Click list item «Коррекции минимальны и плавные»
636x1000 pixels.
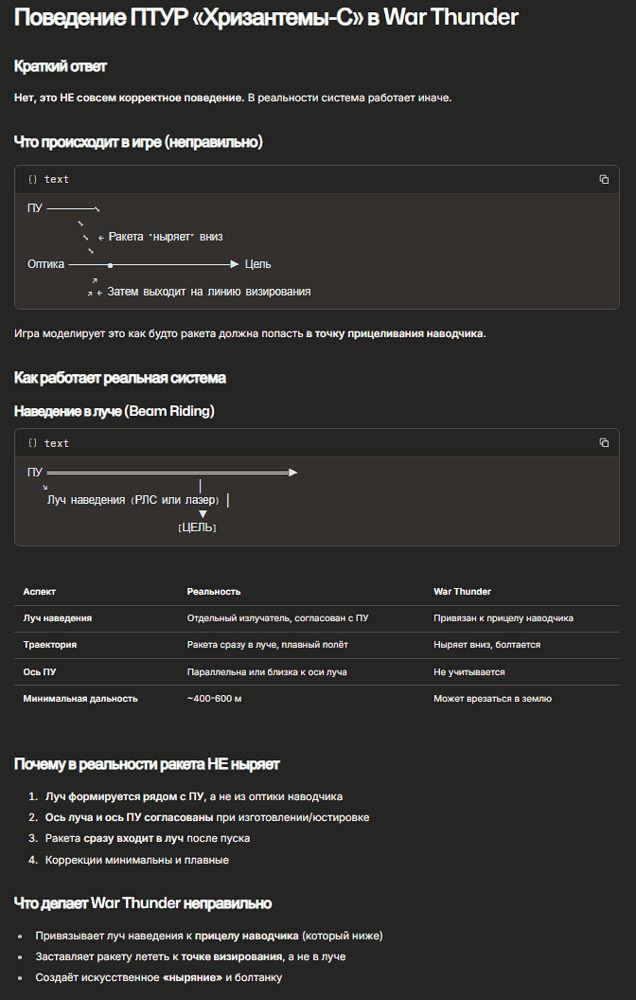[x=137, y=860]
